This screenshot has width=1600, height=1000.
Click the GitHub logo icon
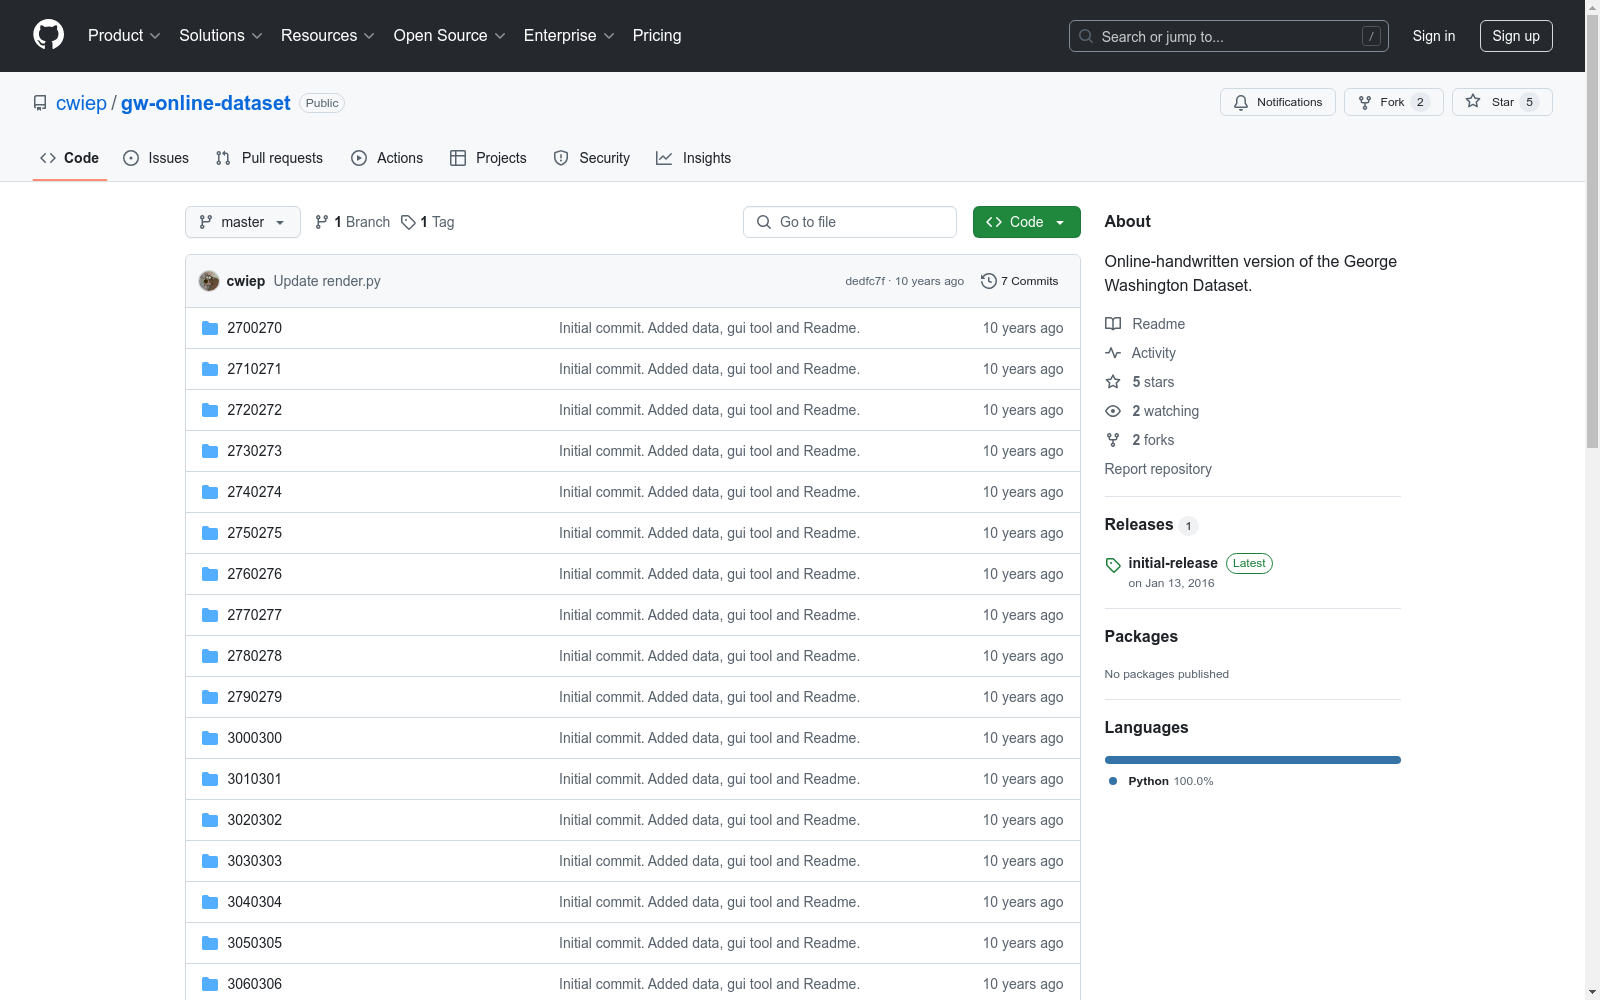pyautogui.click(x=48, y=35)
